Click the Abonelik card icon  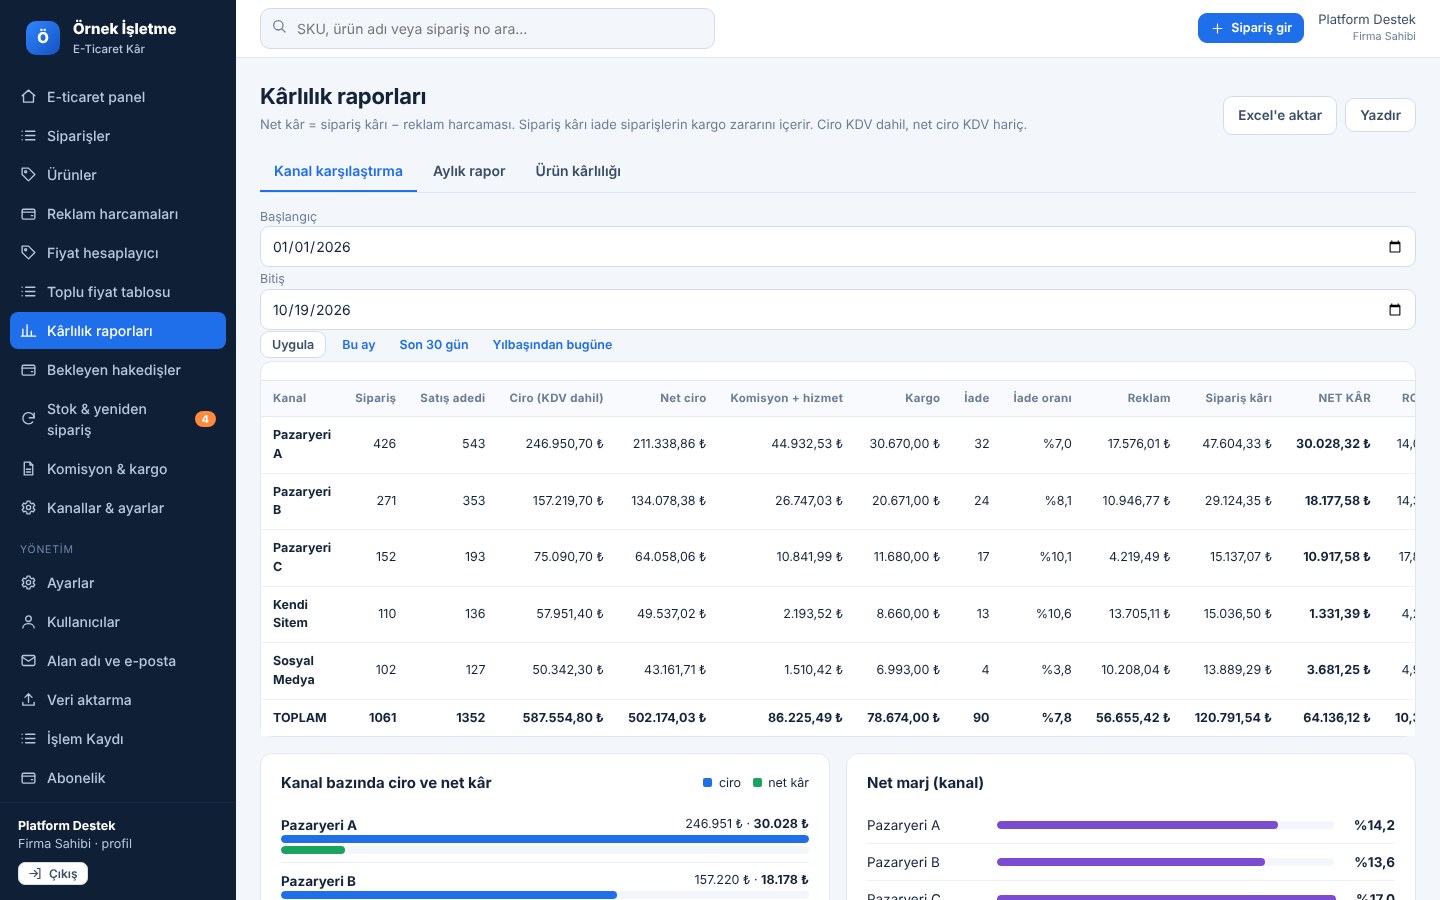point(28,778)
